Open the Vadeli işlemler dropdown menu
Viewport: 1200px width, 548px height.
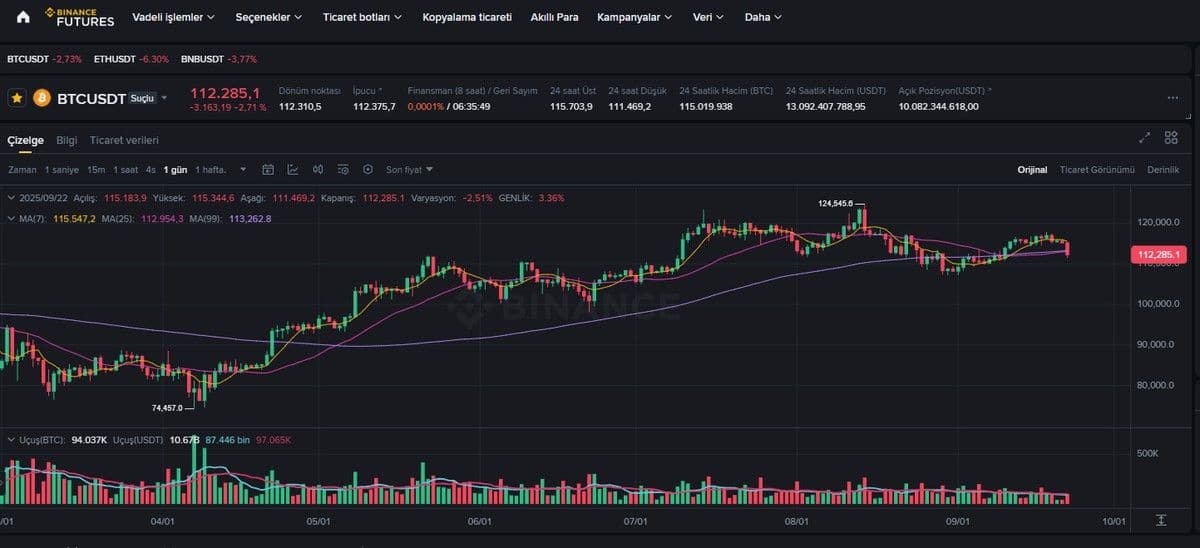tap(173, 17)
